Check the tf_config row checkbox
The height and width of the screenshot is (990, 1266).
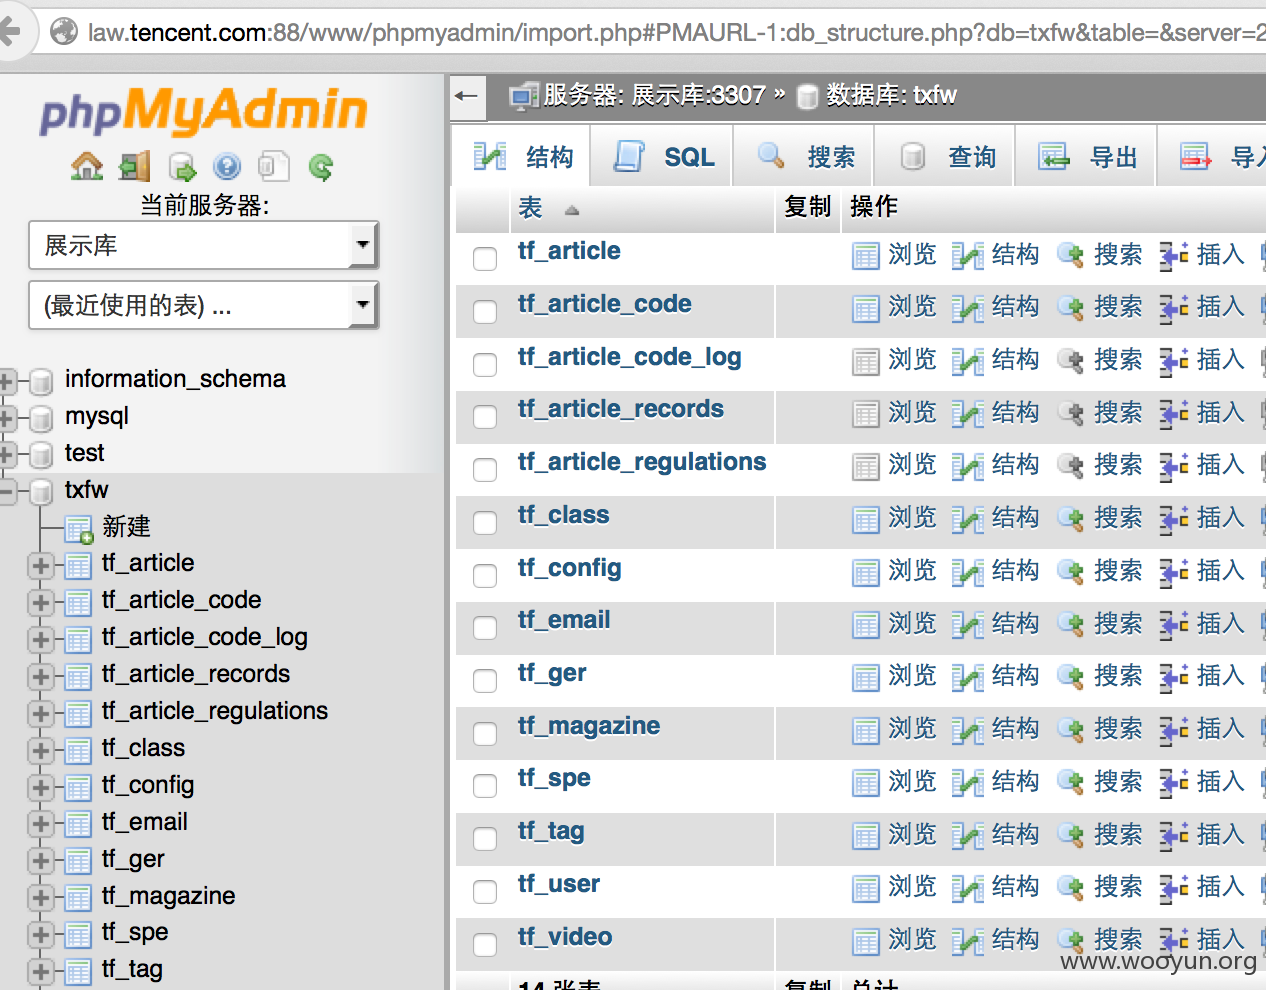tap(485, 575)
